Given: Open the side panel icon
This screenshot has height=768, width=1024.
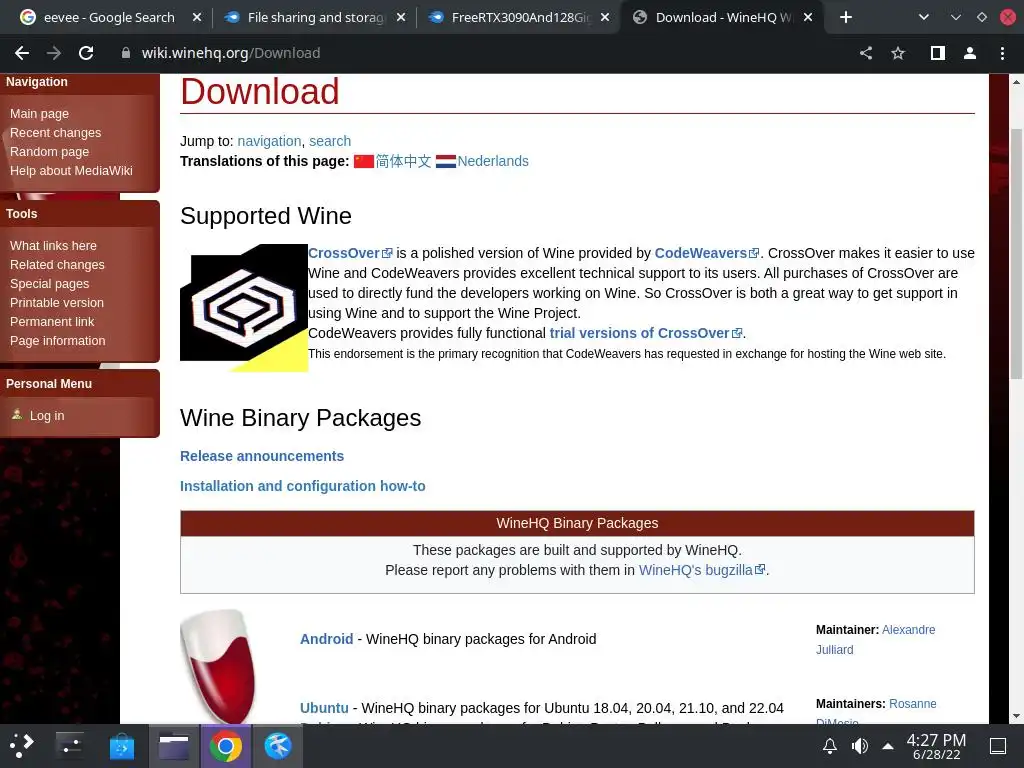Looking at the screenshot, I should (x=938, y=54).
